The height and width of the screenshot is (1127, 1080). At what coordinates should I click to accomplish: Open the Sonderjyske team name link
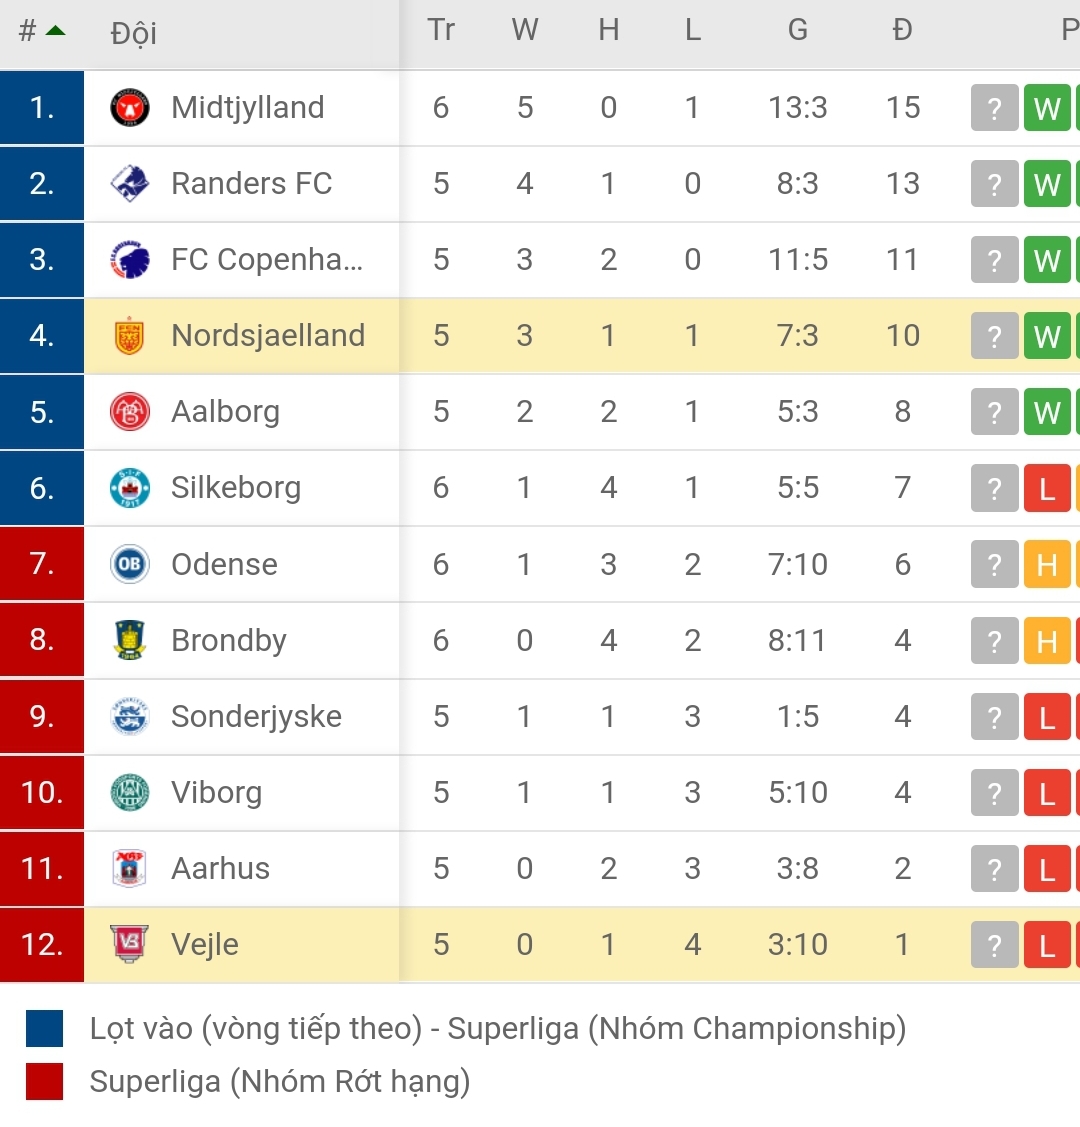tap(256, 716)
